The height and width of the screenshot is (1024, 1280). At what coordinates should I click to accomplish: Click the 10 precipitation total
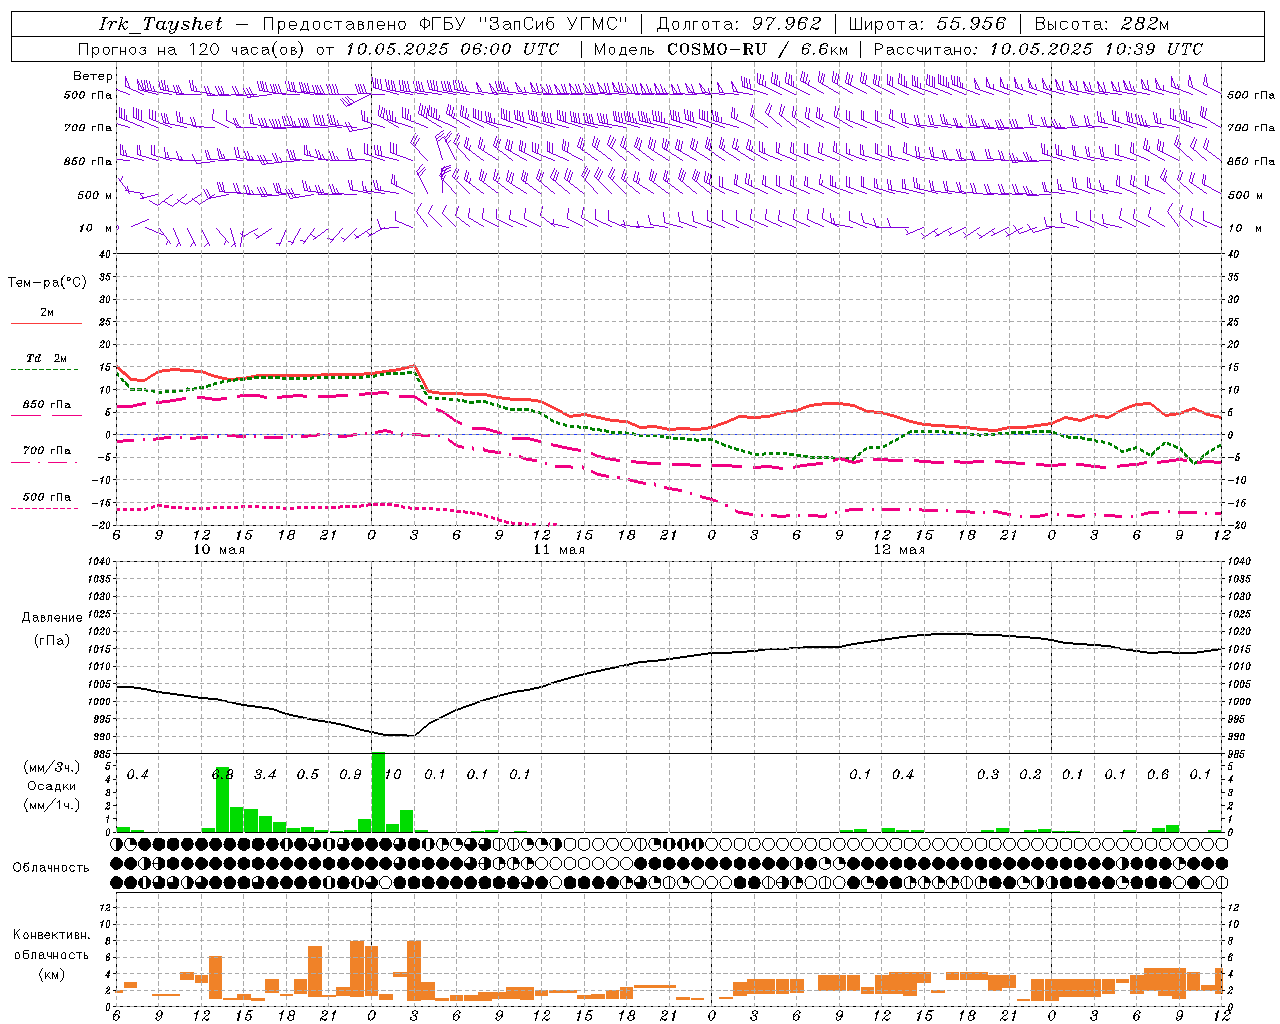click(x=393, y=774)
